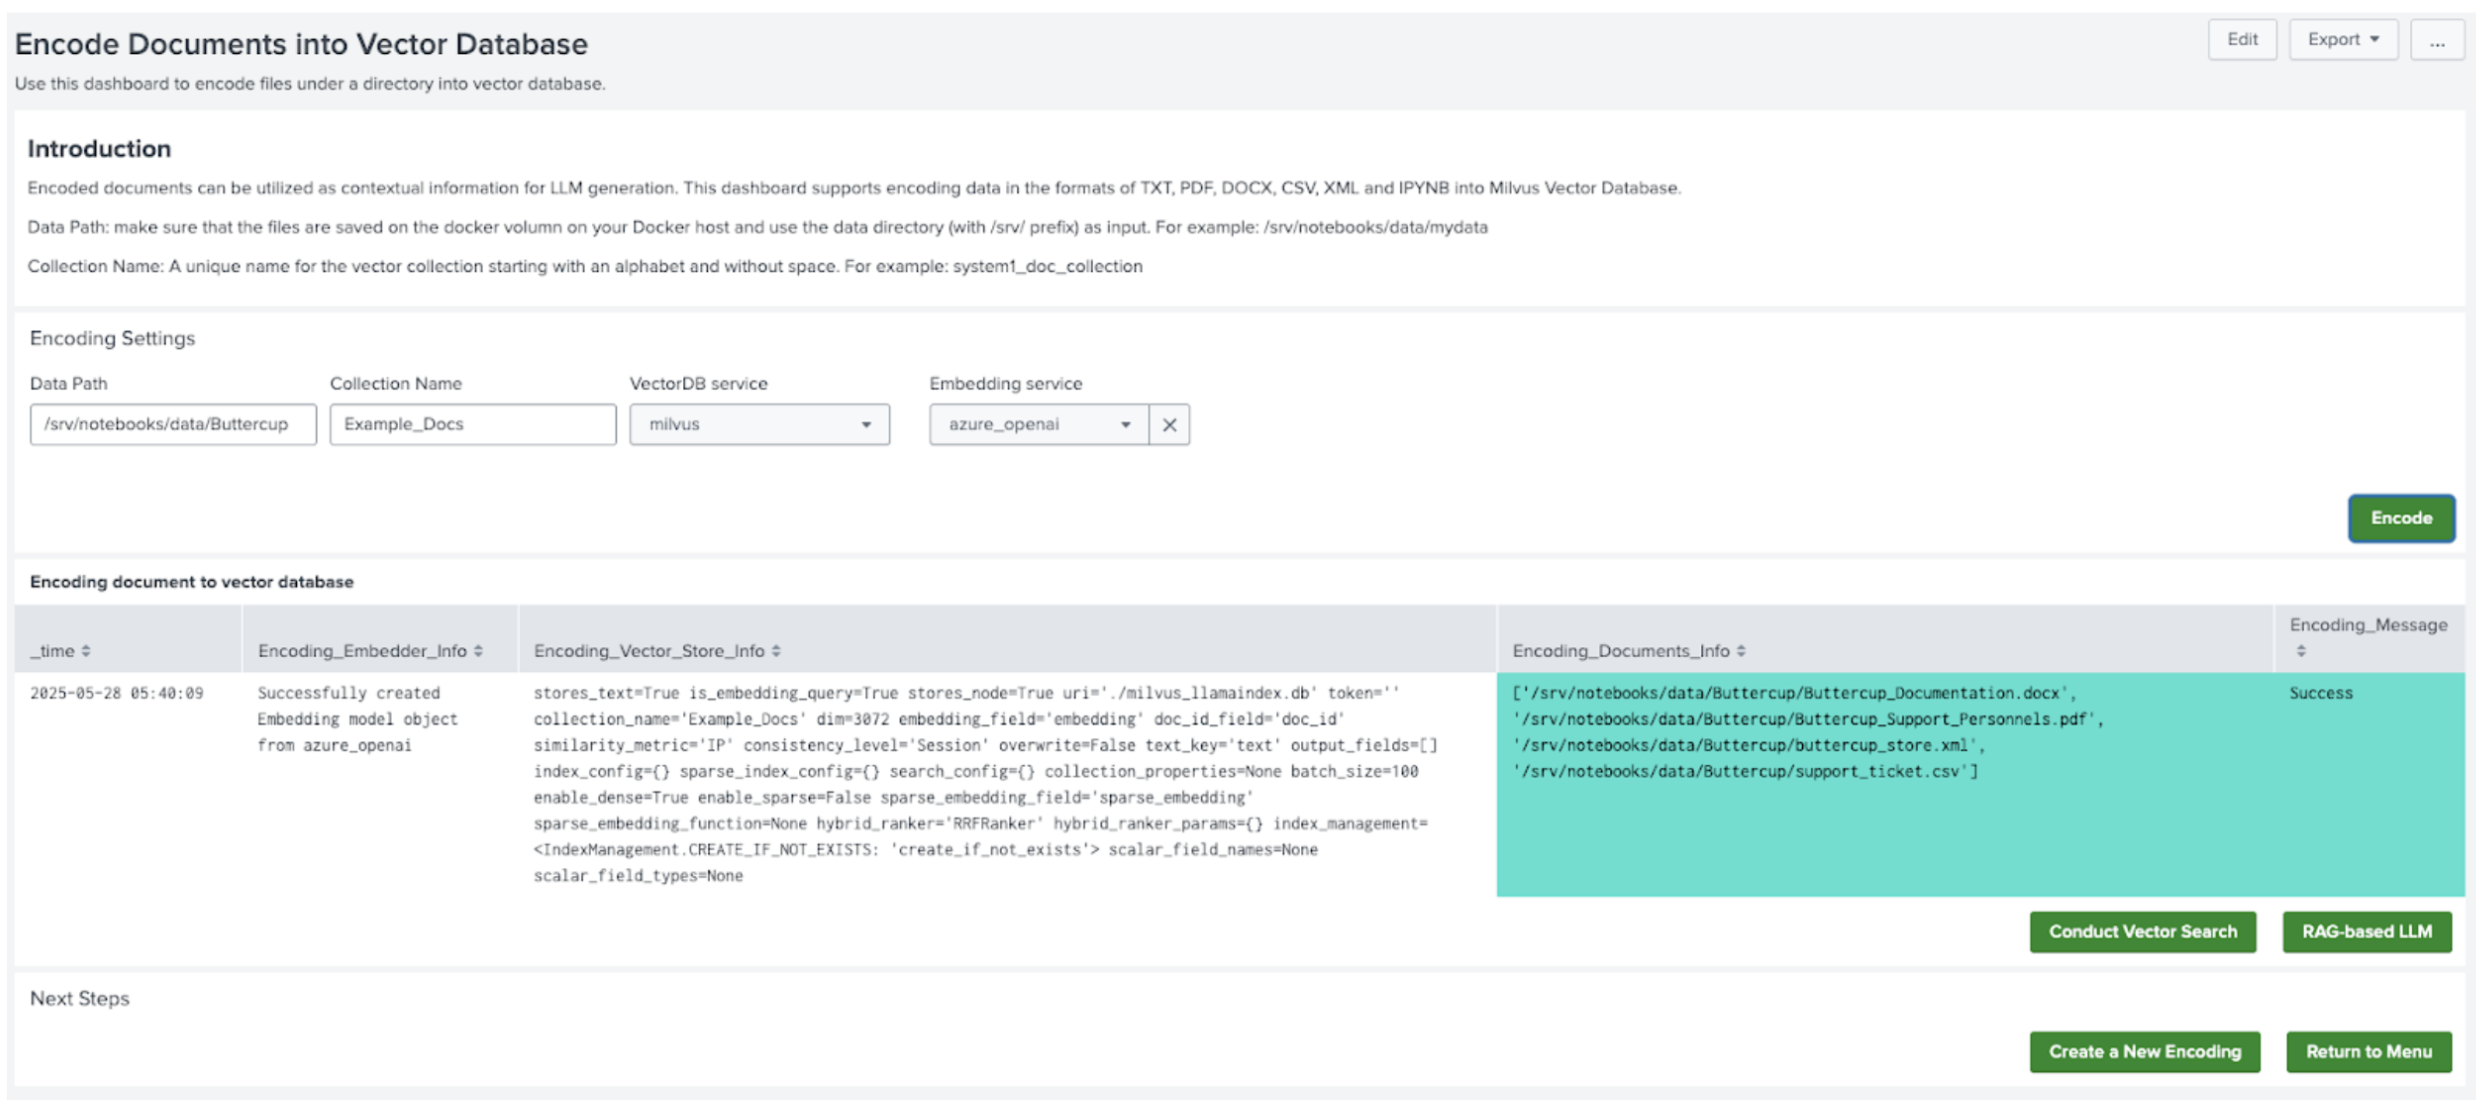Sort by Encoding_Documents_Info column
2476x1100 pixels.
tap(1629, 651)
